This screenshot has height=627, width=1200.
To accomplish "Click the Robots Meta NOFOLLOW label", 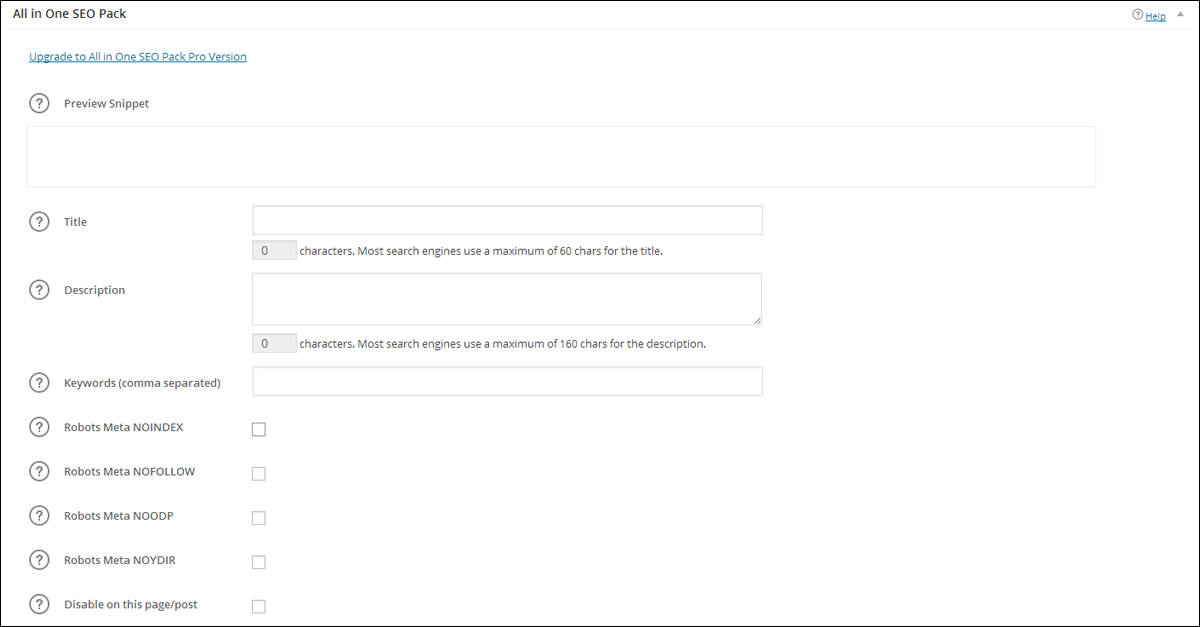I will (x=129, y=471).
